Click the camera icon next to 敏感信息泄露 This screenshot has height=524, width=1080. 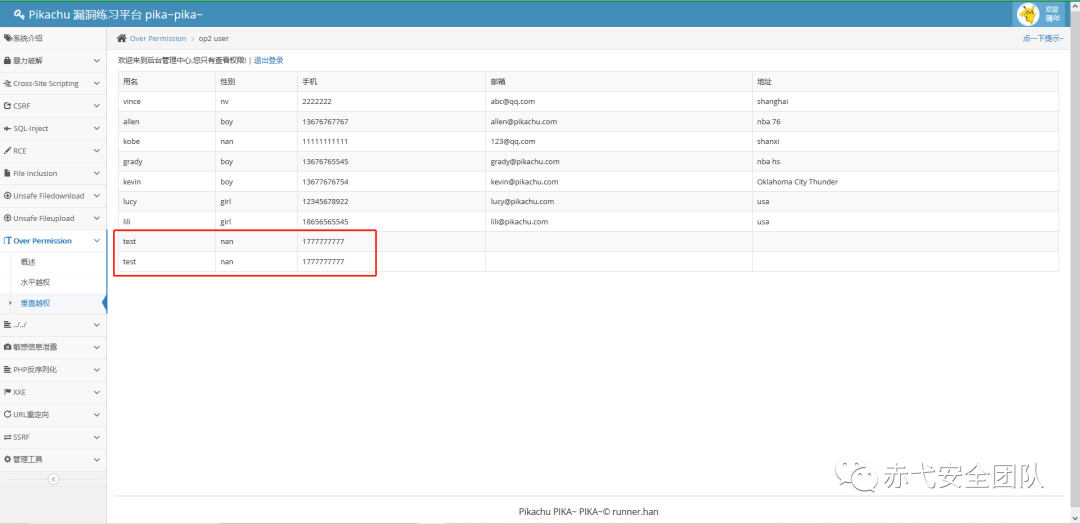8,347
